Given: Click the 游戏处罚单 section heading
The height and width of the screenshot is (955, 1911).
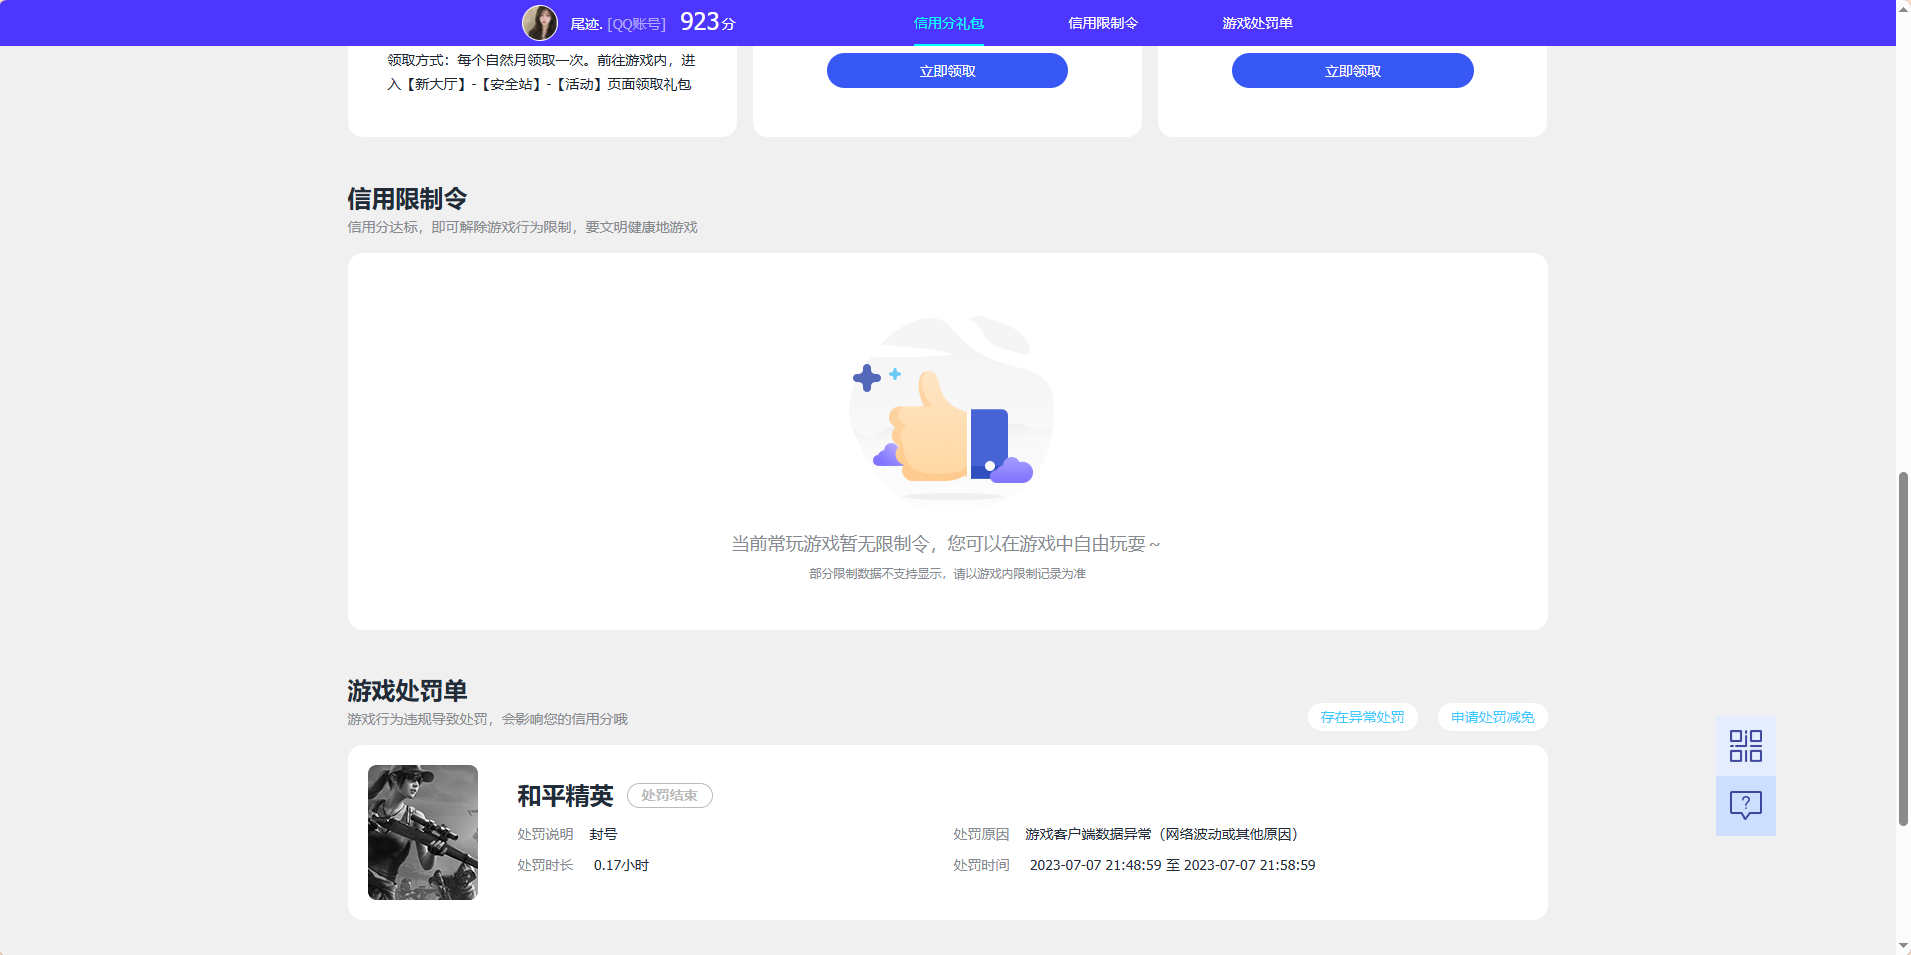Looking at the screenshot, I should (x=407, y=691).
